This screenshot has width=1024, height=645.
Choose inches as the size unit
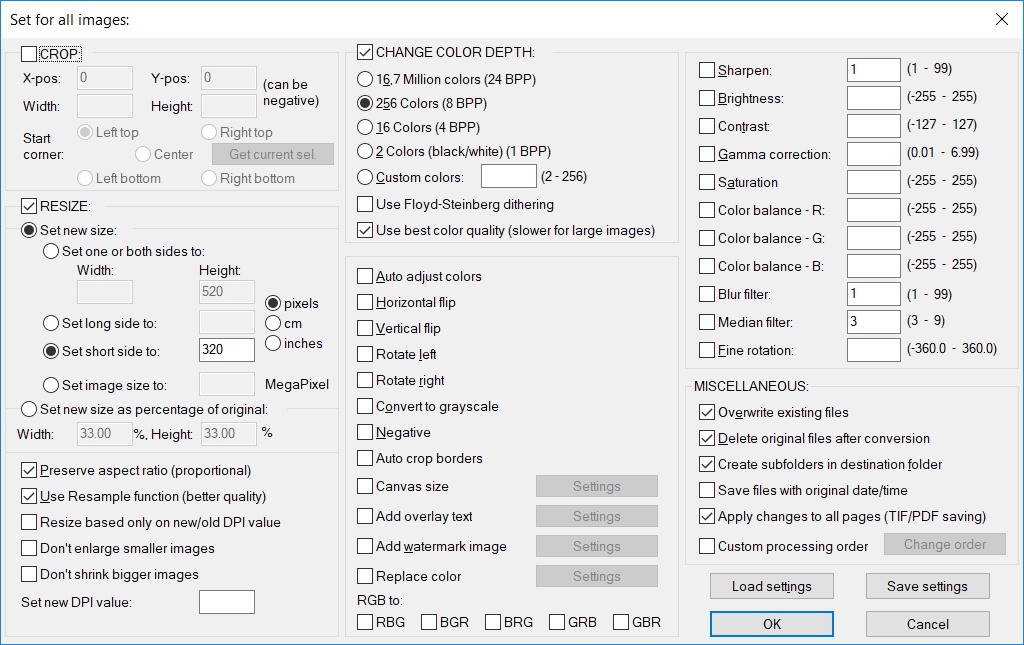(x=273, y=343)
